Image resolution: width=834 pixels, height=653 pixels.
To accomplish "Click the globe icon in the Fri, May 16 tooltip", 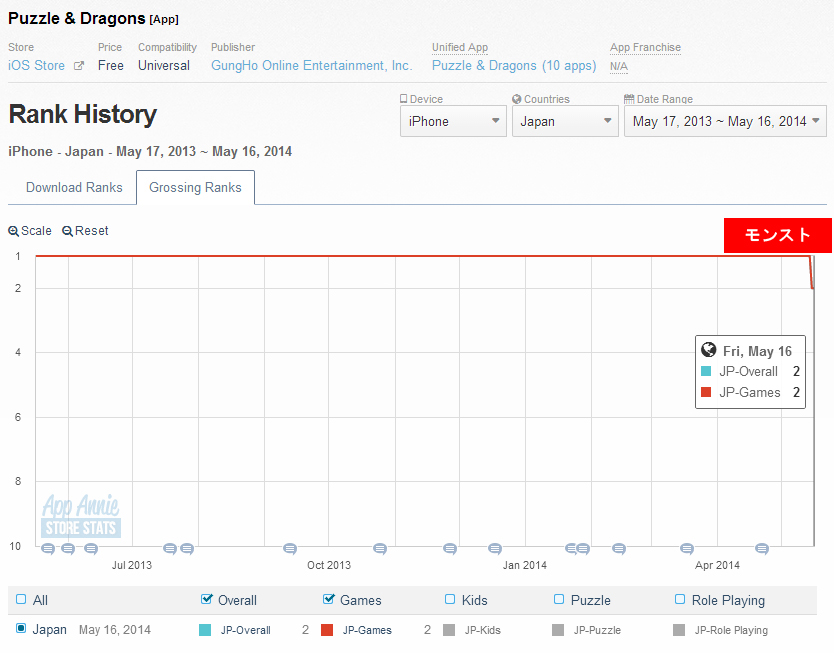I will (x=708, y=350).
